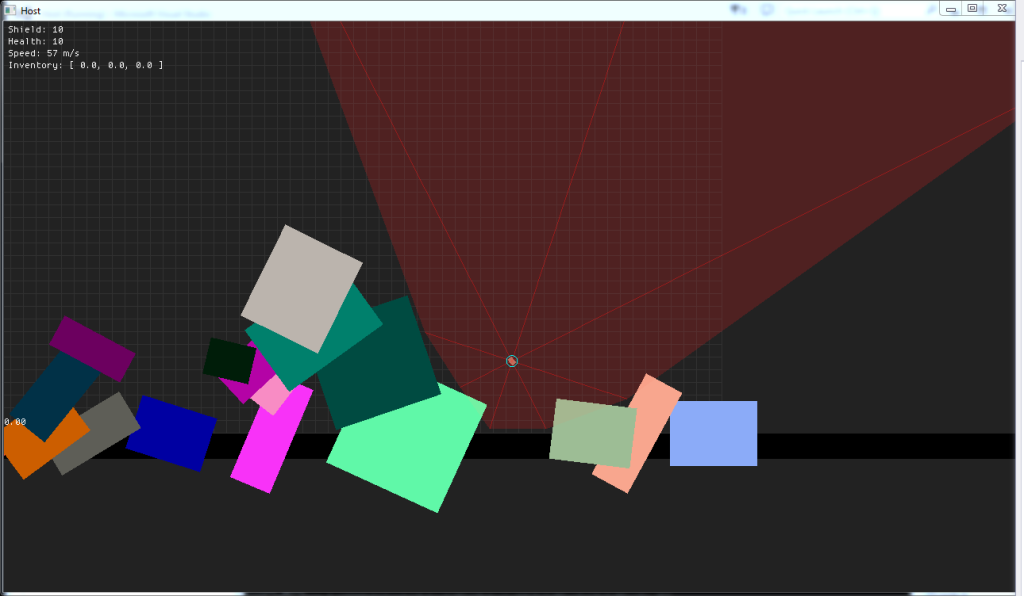This screenshot has height=596, width=1024.
Task: Maximize the Host window
Action: pos(972,8)
